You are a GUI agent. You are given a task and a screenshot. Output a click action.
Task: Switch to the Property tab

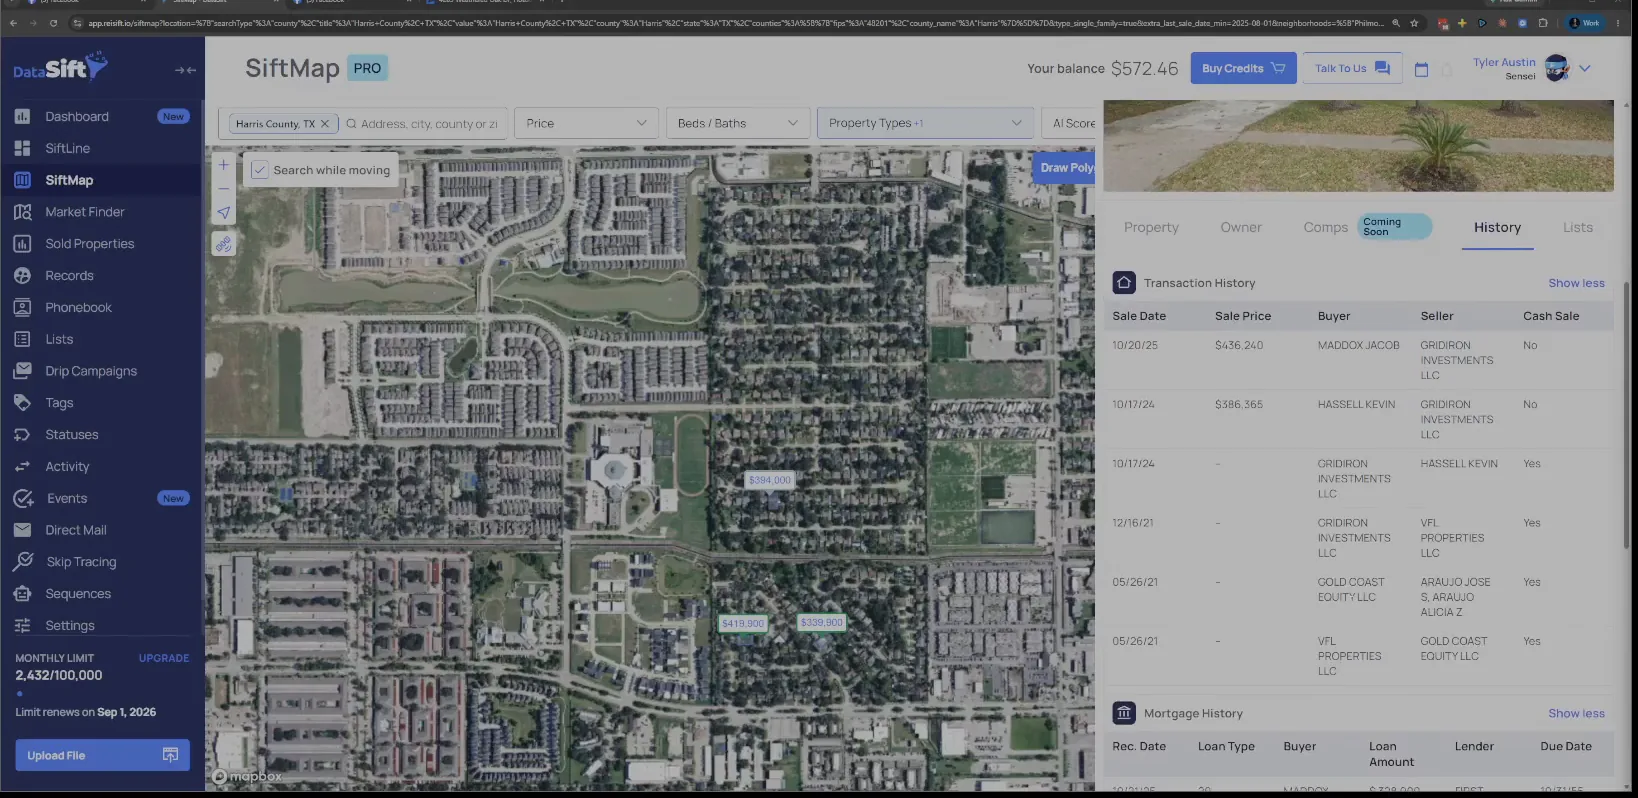pyautogui.click(x=1151, y=228)
